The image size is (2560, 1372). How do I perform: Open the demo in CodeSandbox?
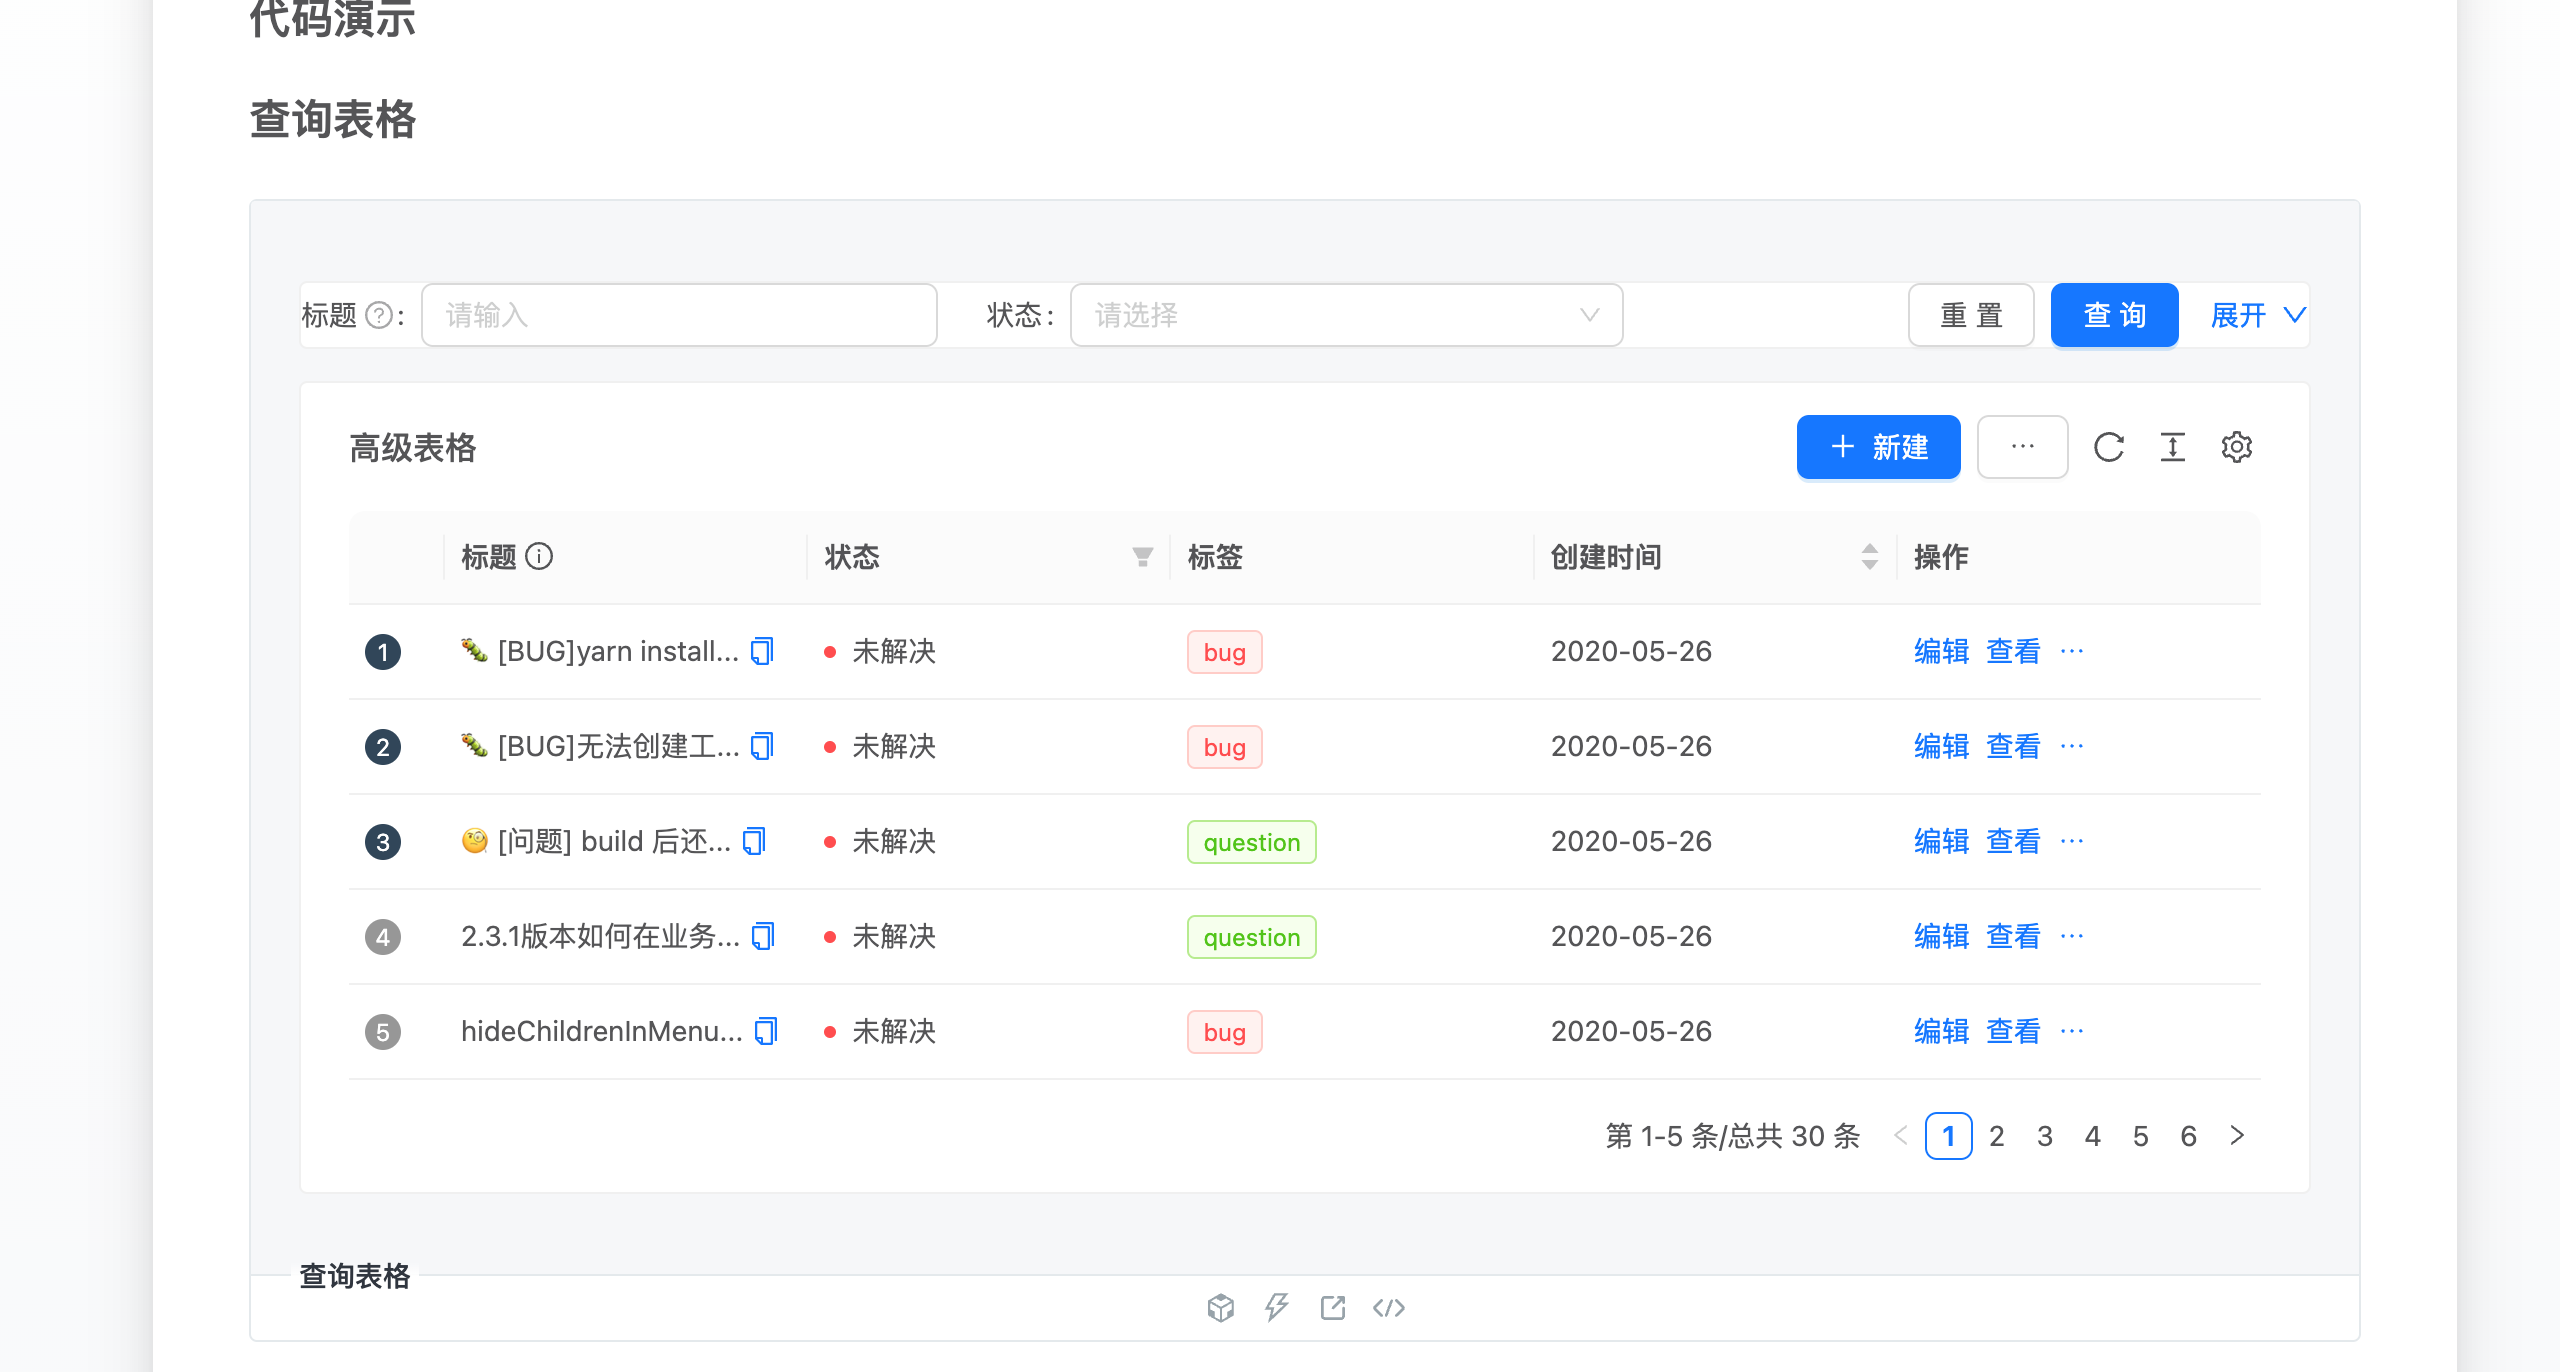point(1221,1307)
